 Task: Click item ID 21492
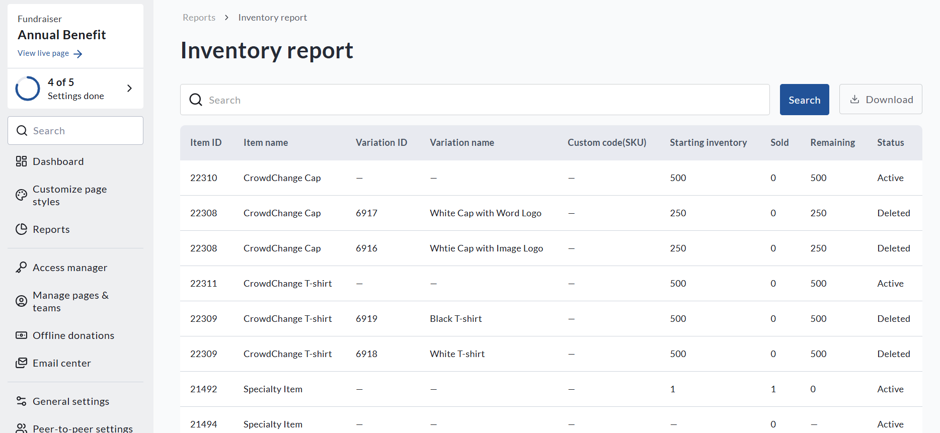(204, 389)
